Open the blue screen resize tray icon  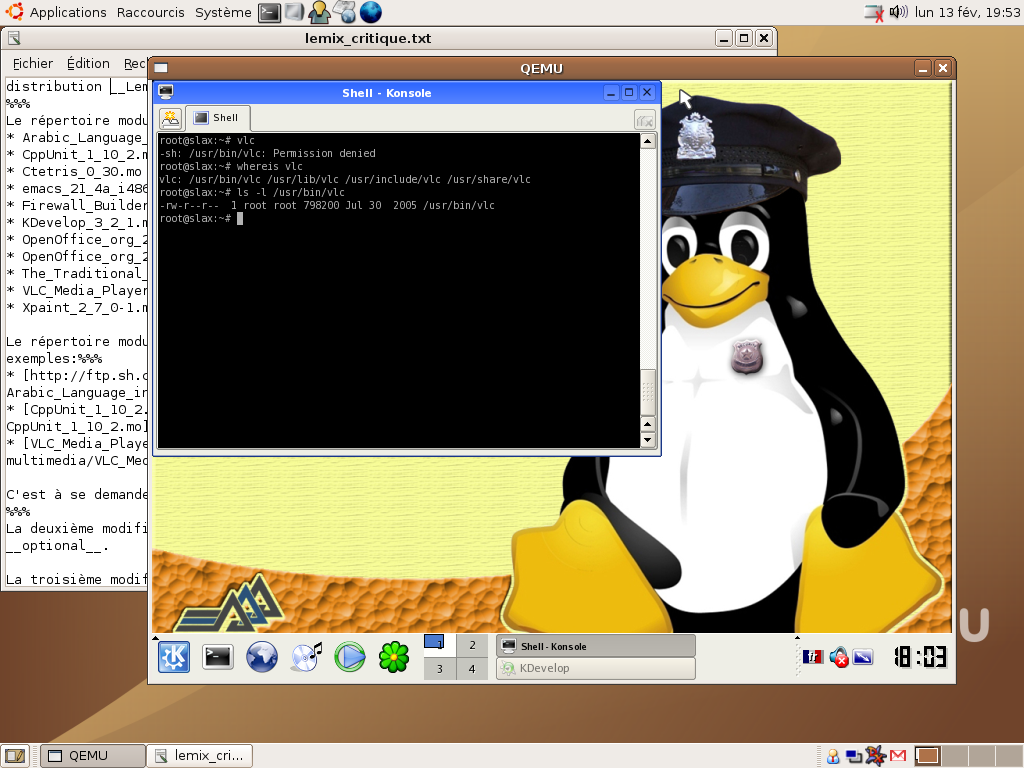click(x=863, y=657)
